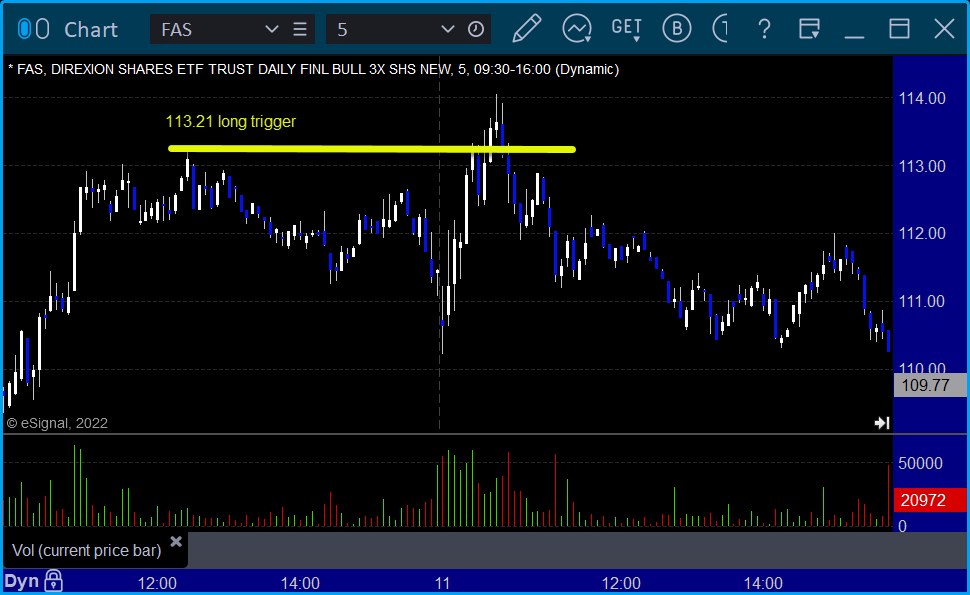
Task: Click the partially shown circled T icon
Action: [x=719, y=28]
